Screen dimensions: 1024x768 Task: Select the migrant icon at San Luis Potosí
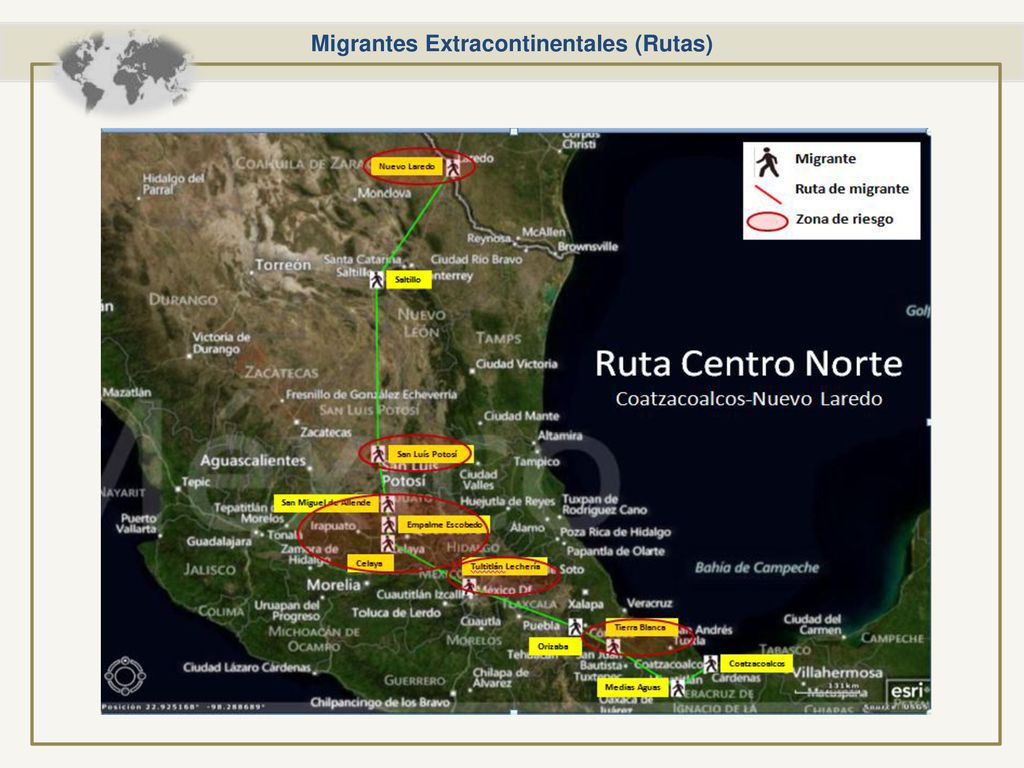point(378,454)
